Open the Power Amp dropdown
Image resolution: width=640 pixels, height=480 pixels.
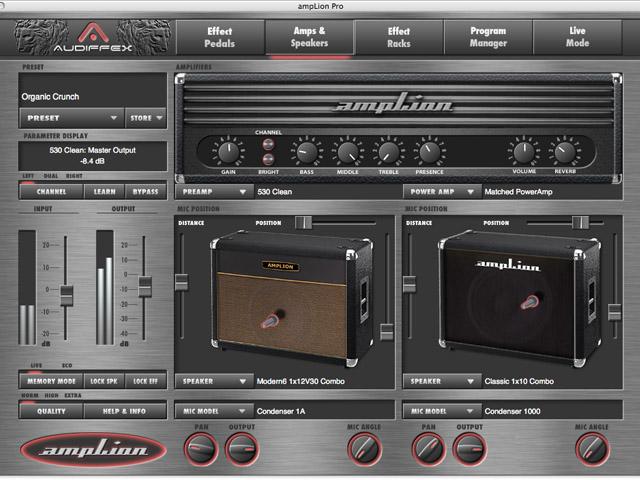(442, 191)
